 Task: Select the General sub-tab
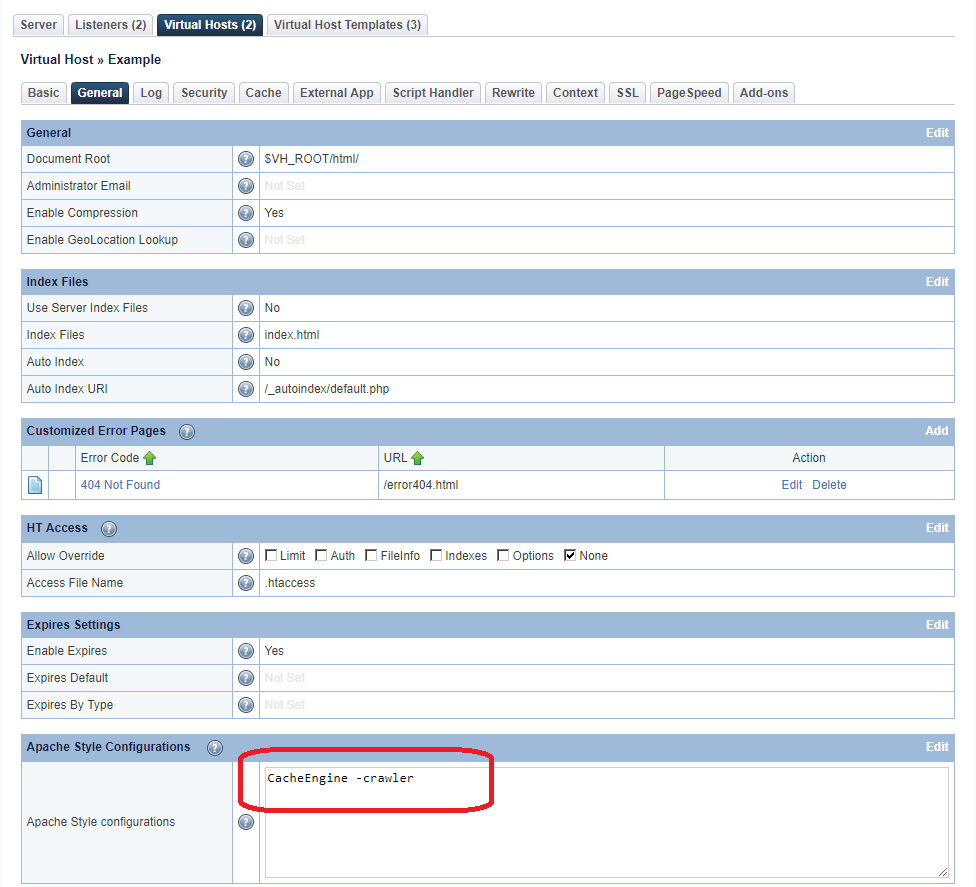[x=100, y=93]
